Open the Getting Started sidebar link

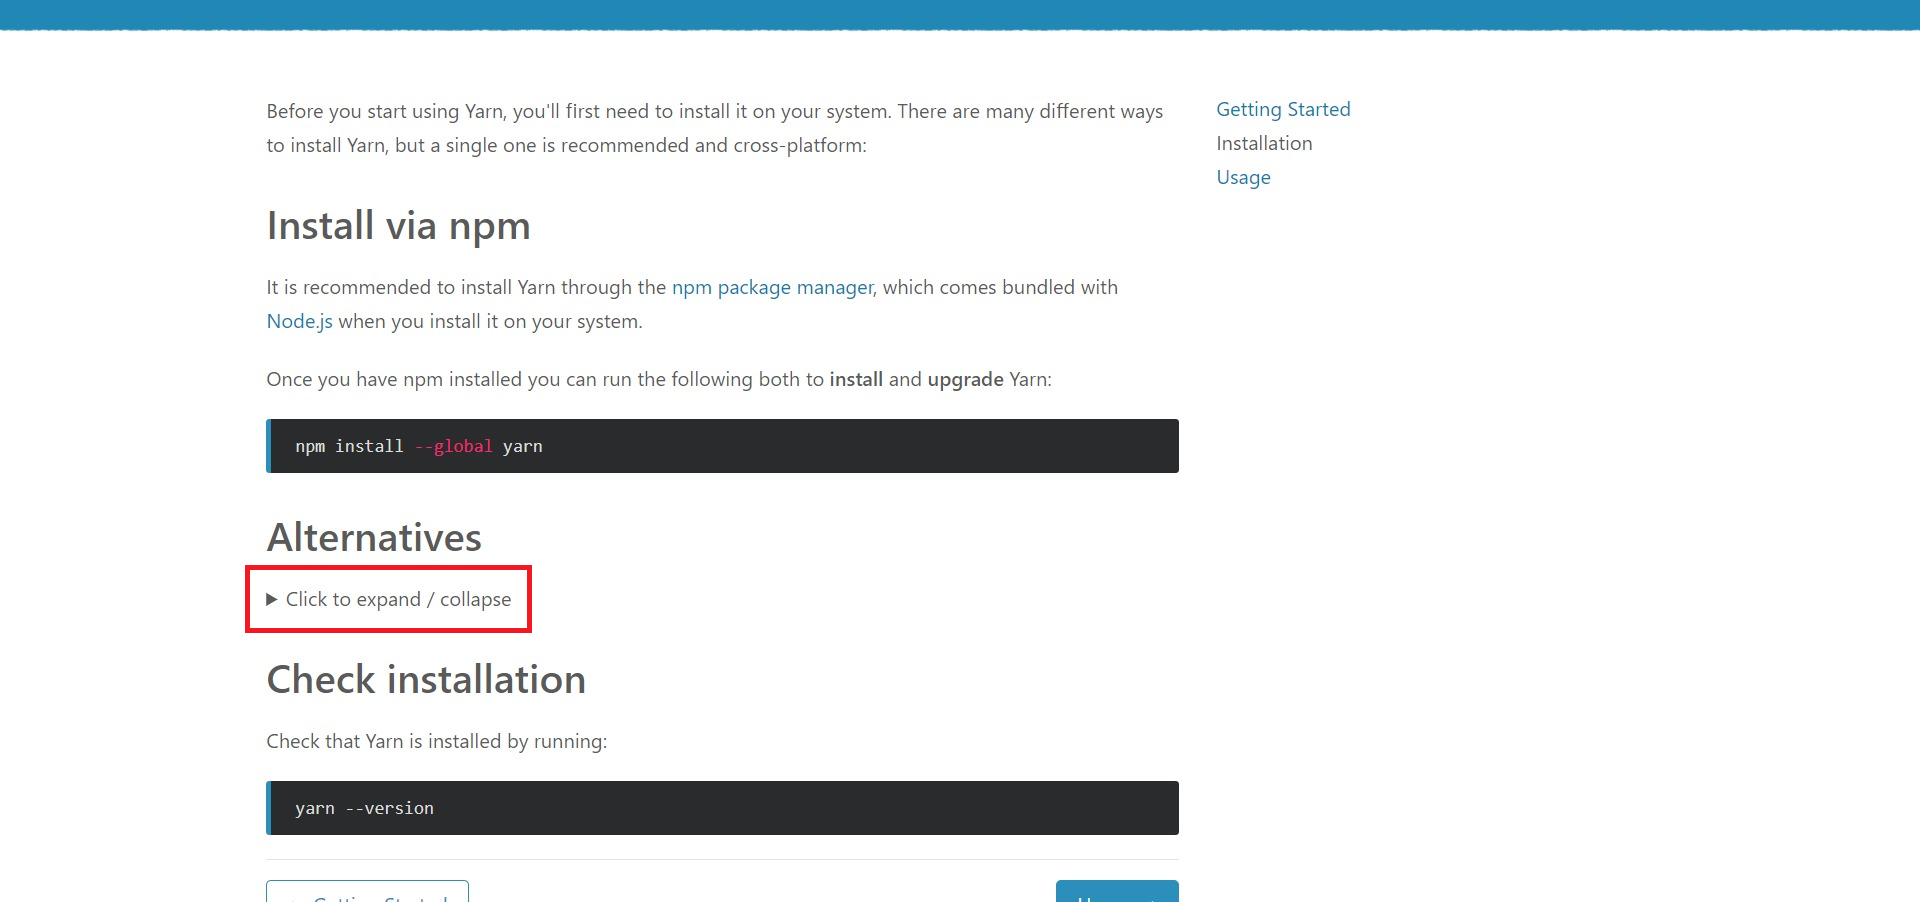pos(1283,109)
